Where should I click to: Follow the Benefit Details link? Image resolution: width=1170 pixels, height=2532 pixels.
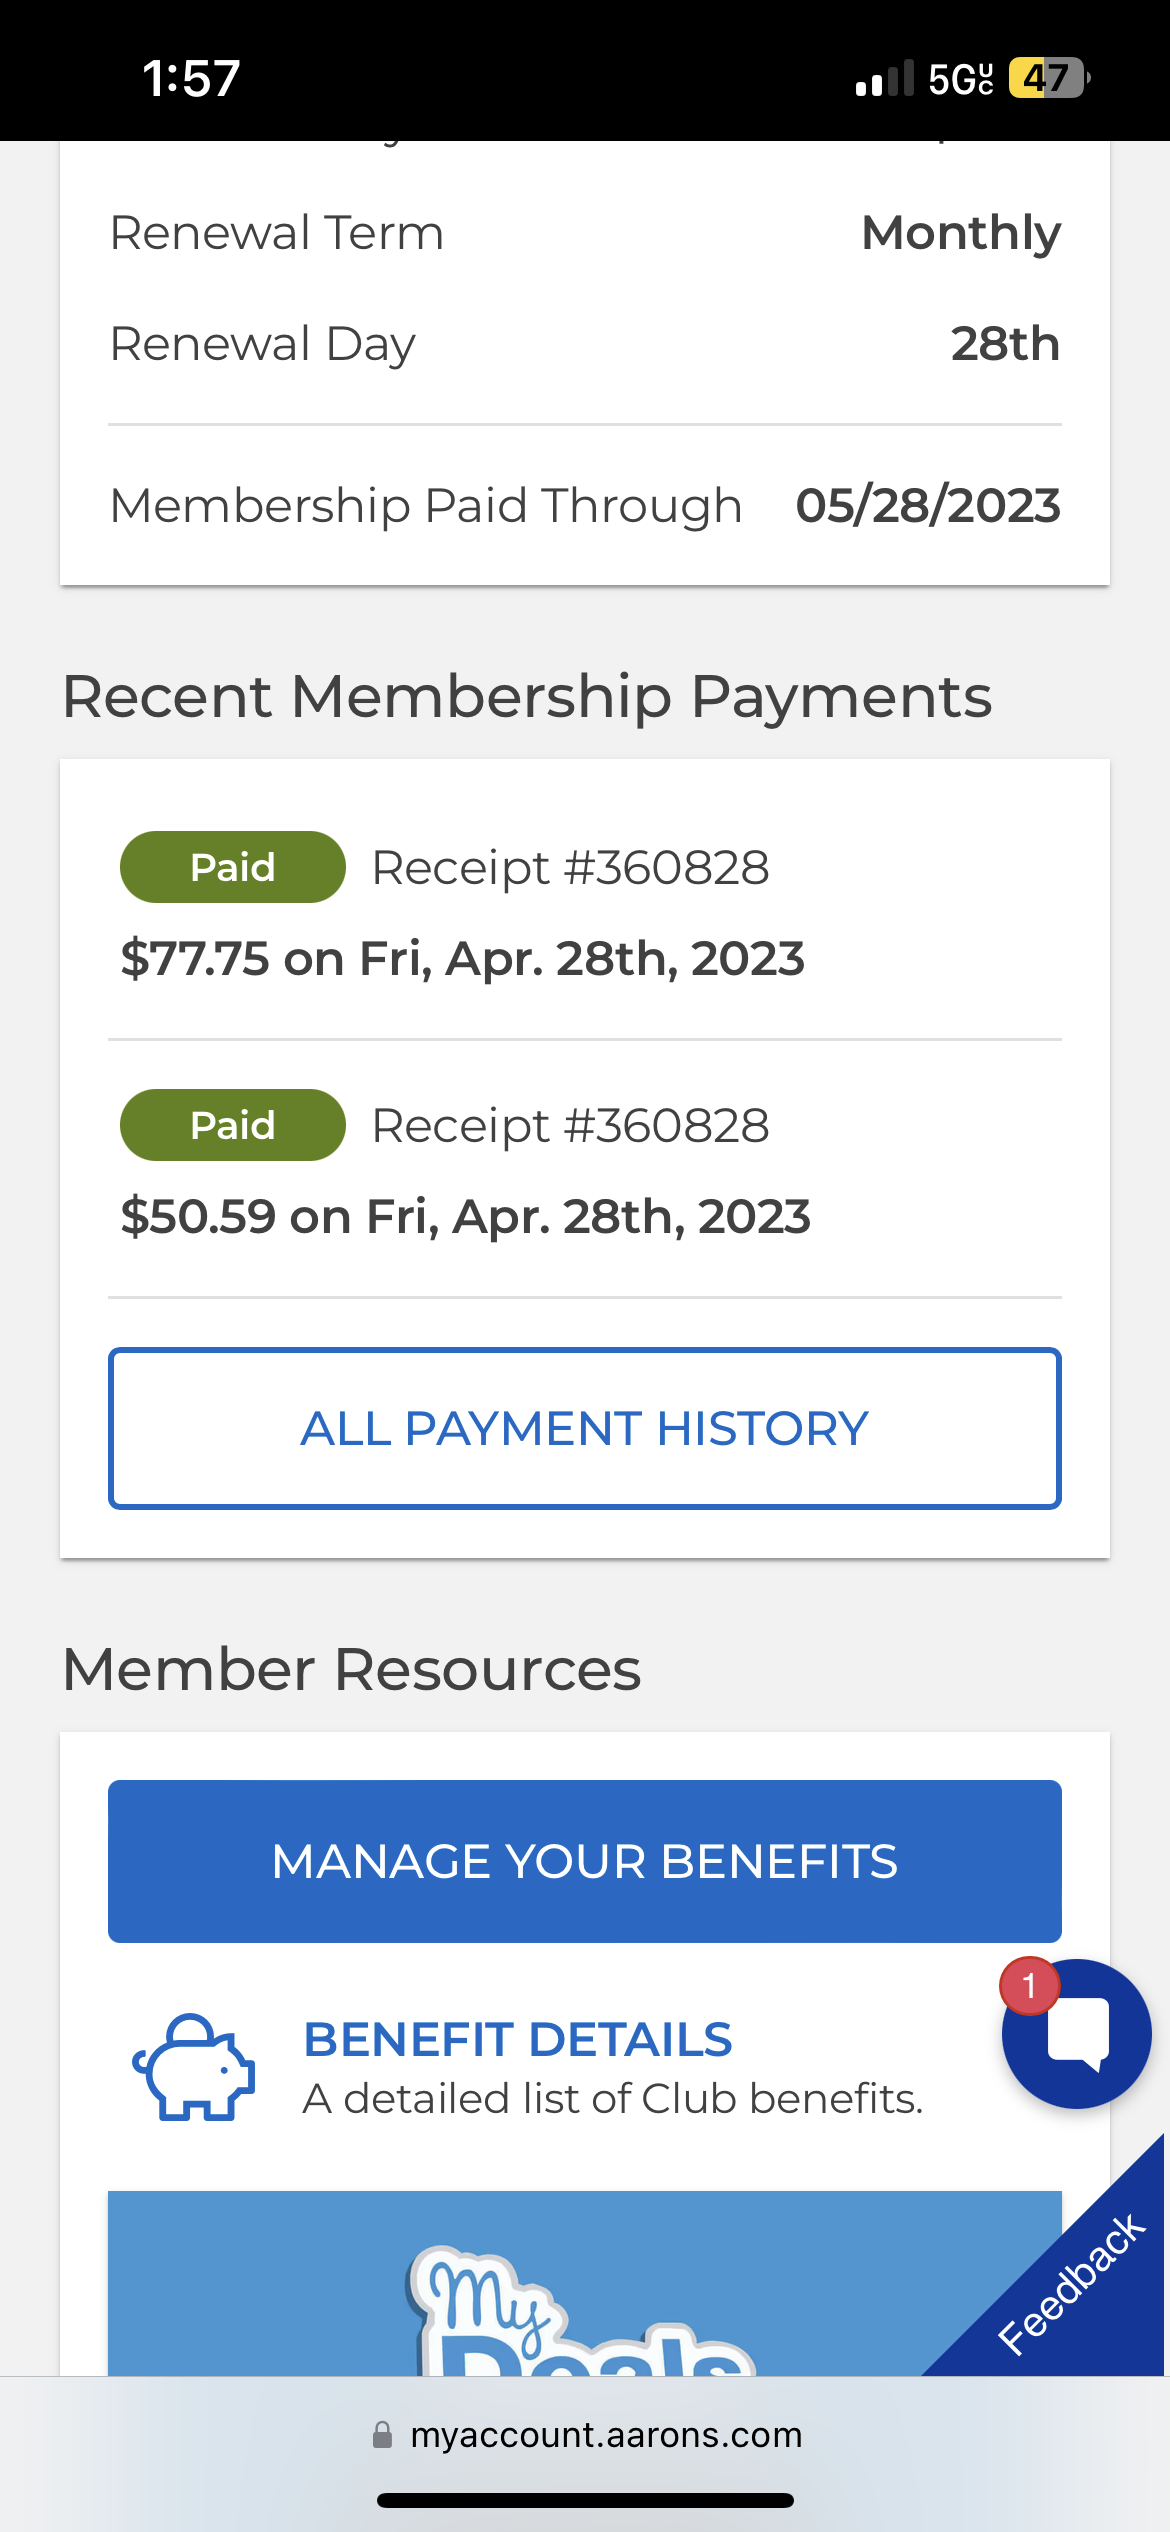(517, 2040)
